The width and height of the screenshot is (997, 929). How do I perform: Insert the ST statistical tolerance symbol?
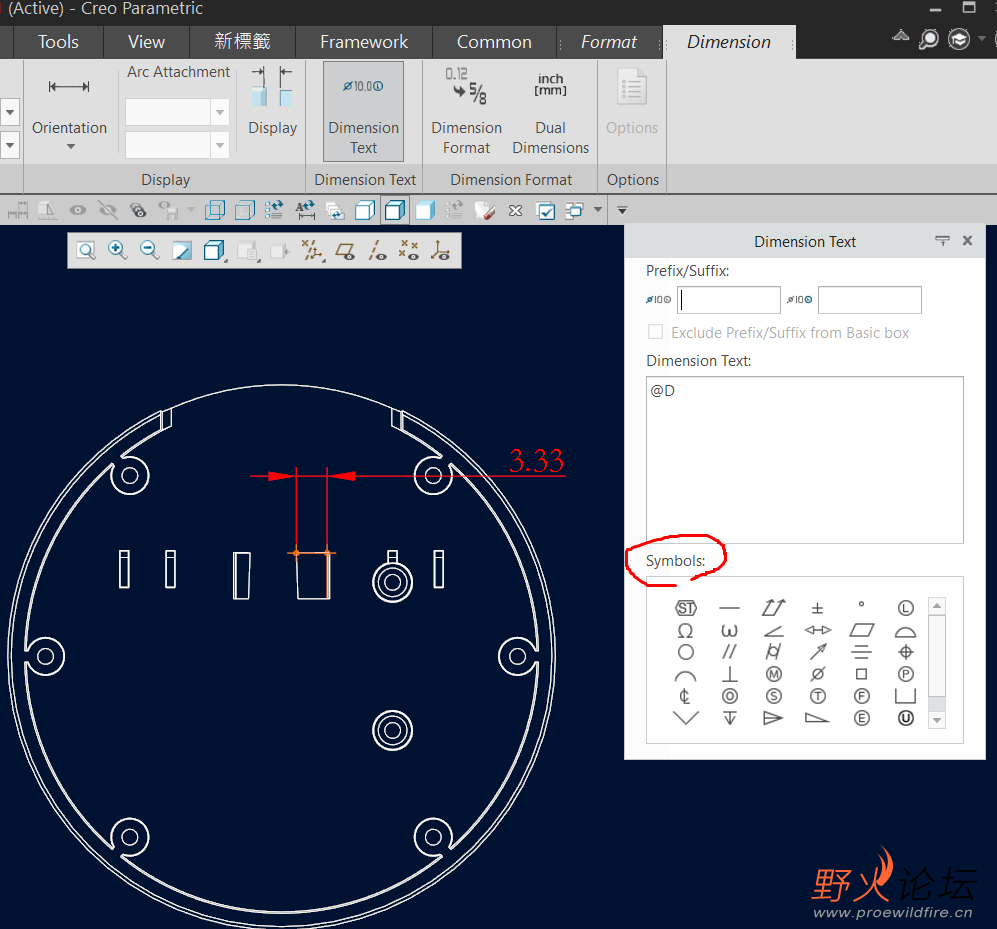click(685, 608)
